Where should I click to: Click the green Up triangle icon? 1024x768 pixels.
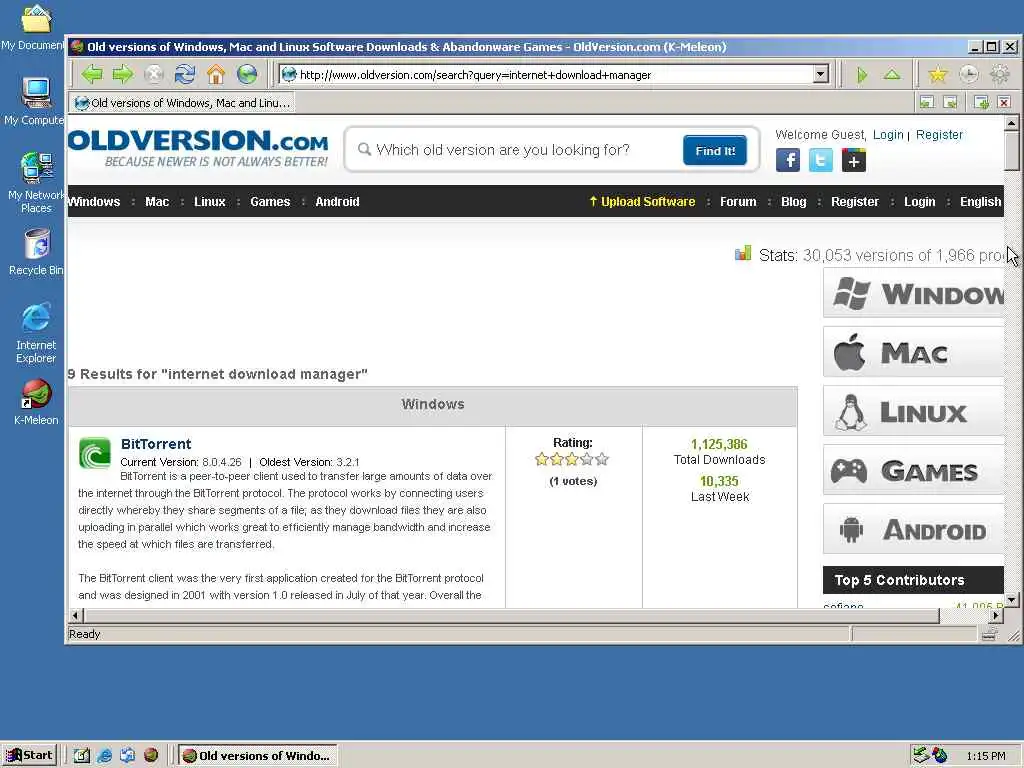[892, 74]
